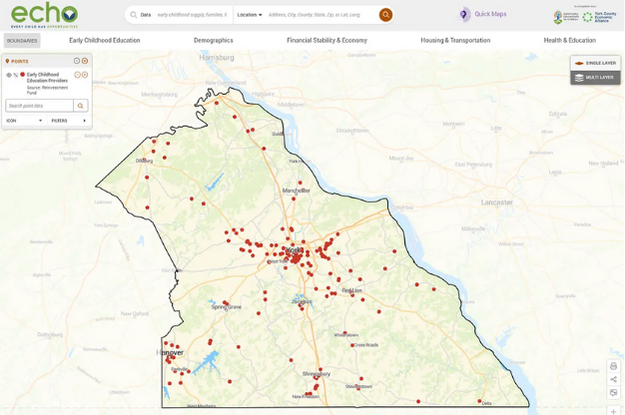Switch to Multi Layer mode

pos(595,77)
